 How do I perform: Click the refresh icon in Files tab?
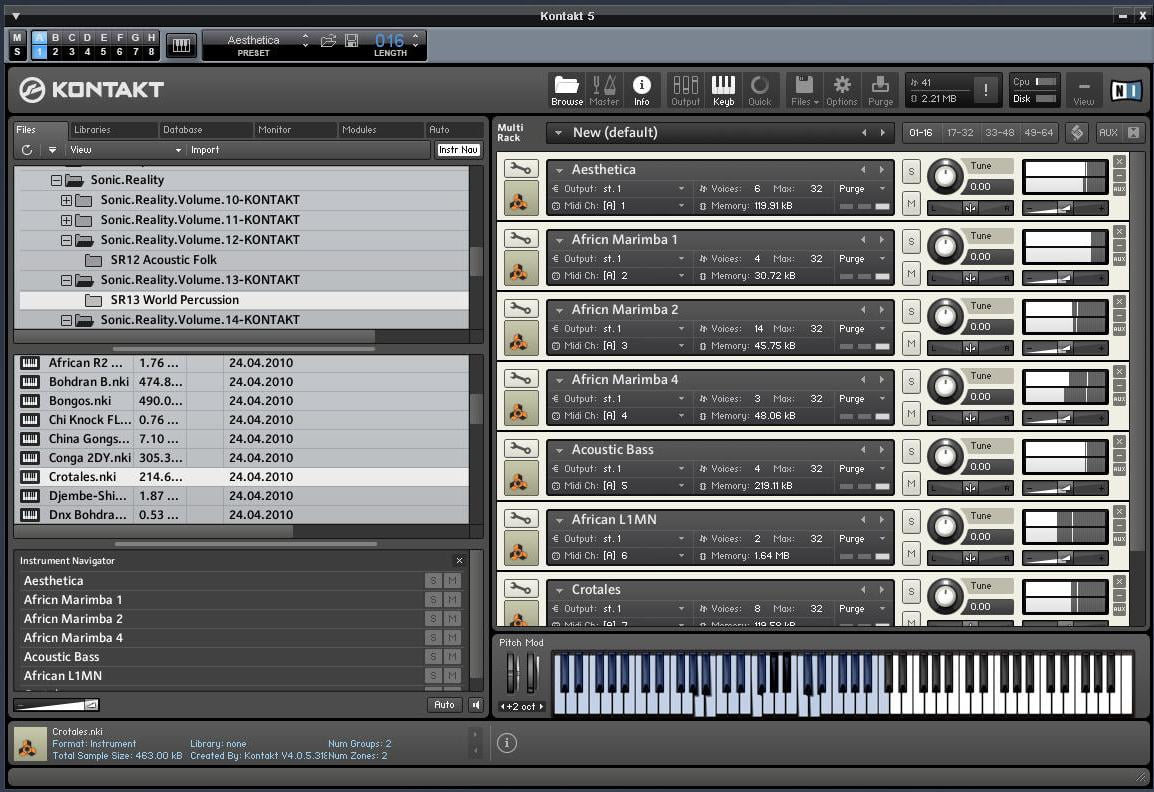[27, 149]
